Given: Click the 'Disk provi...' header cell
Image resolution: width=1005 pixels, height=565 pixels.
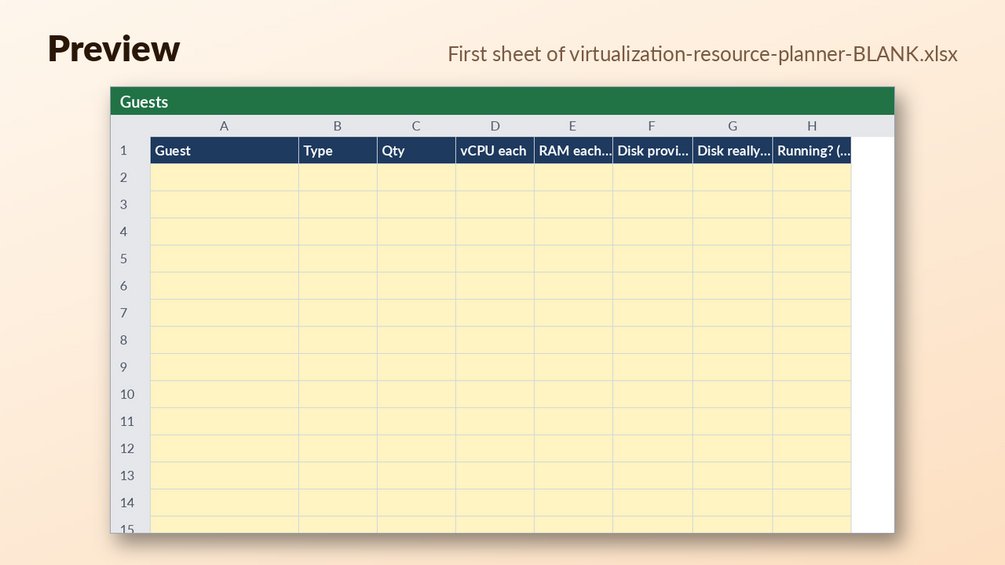Looking at the screenshot, I should (x=652, y=151).
